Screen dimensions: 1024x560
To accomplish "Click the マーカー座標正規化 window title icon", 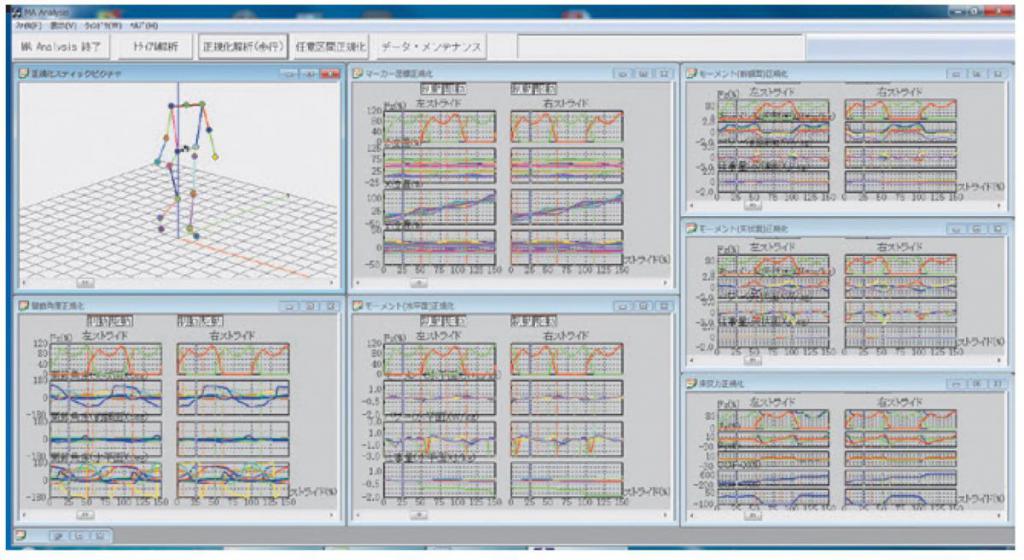I will 359,73.
